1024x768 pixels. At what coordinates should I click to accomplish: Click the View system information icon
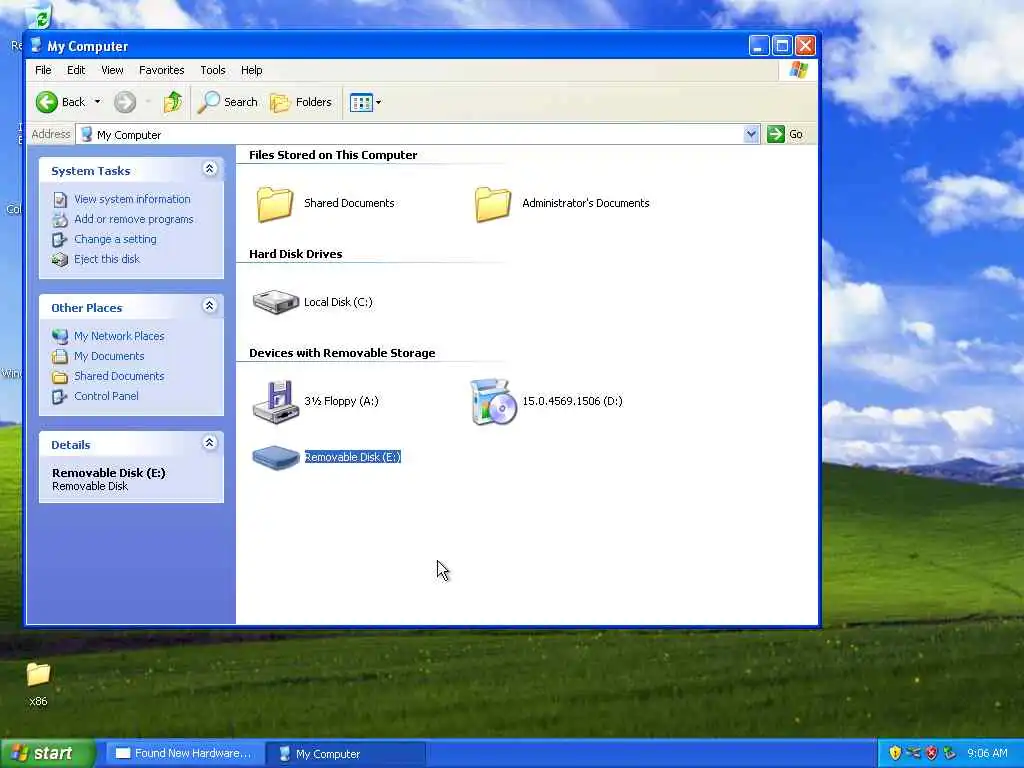pos(59,199)
